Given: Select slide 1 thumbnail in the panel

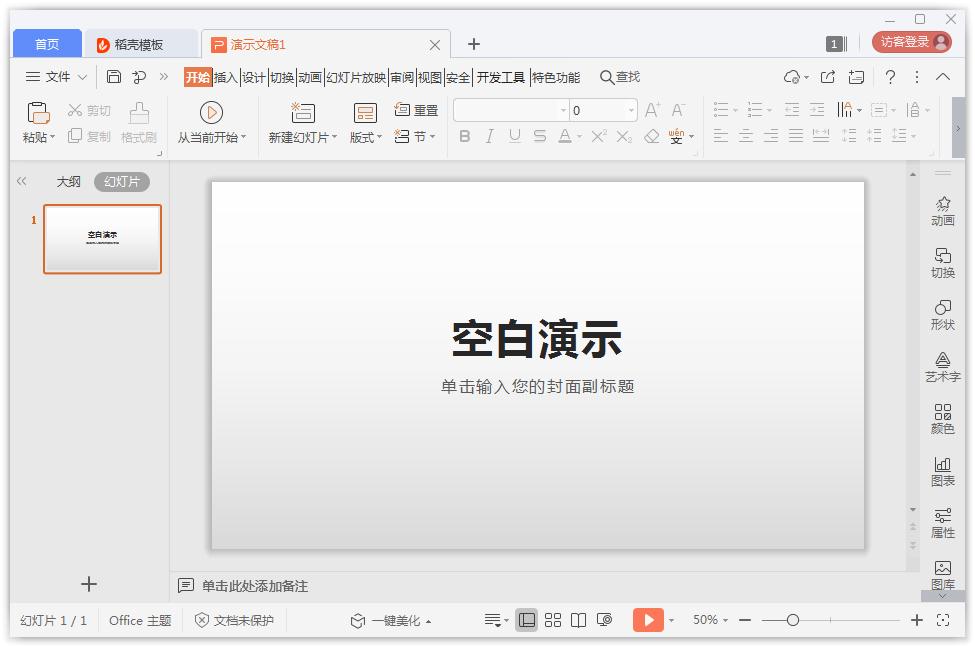Looking at the screenshot, I should [102, 238].
